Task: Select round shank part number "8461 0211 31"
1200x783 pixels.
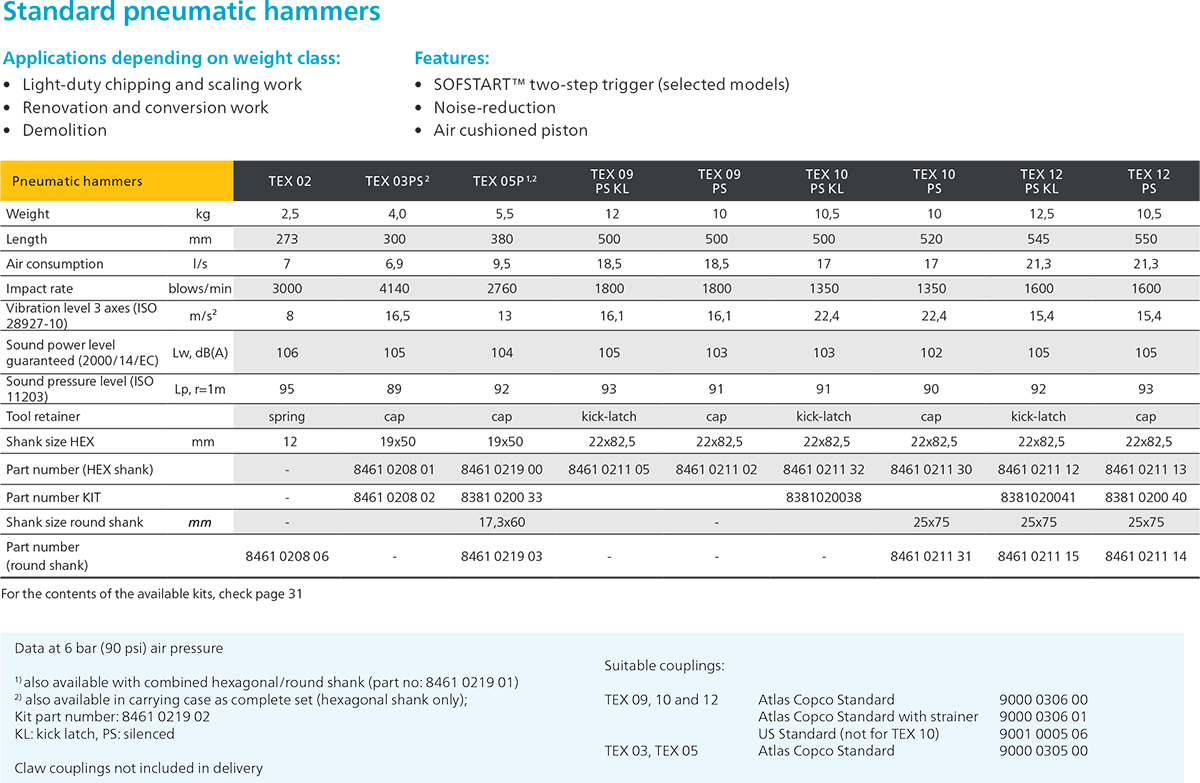Action: click(x=932, y=556)
